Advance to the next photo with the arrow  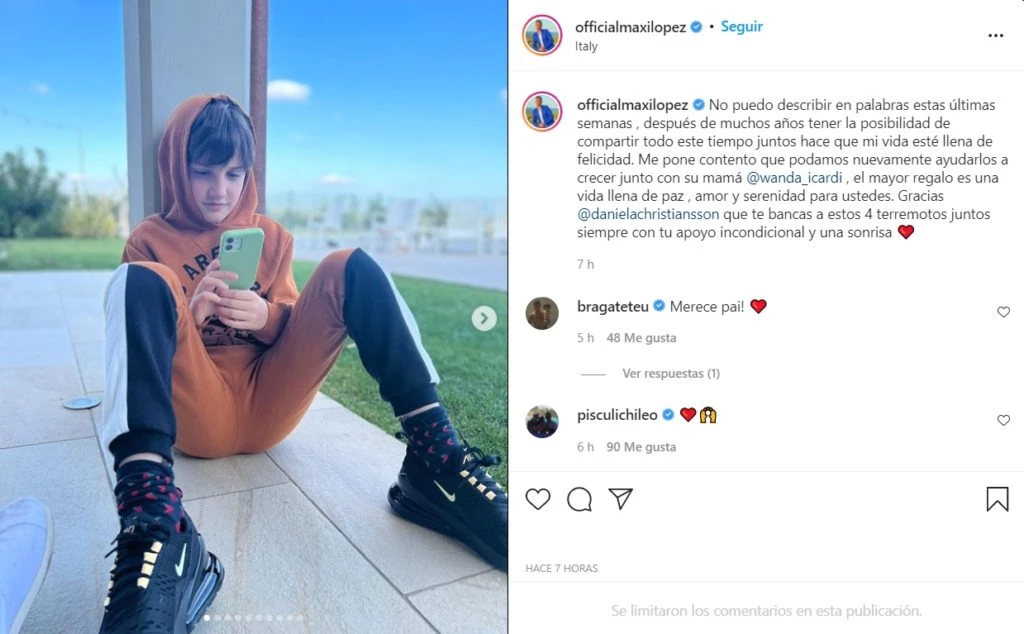pyautogui.click(x=484, y=319)
